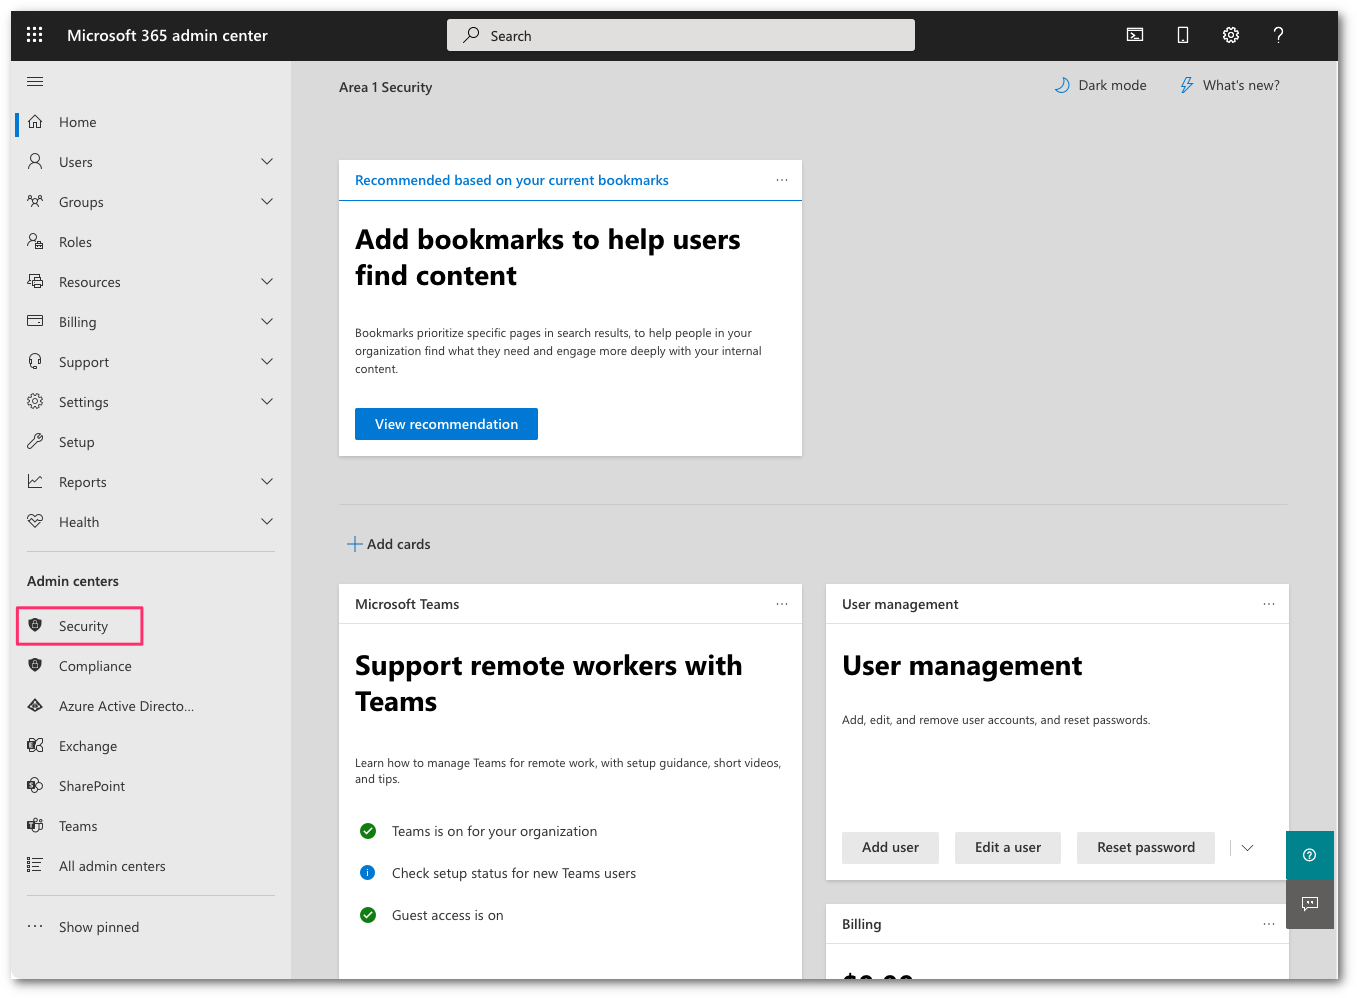Click the feedback icon at the bottom right
This screenshot has height=998, width=1357.
1310,904
